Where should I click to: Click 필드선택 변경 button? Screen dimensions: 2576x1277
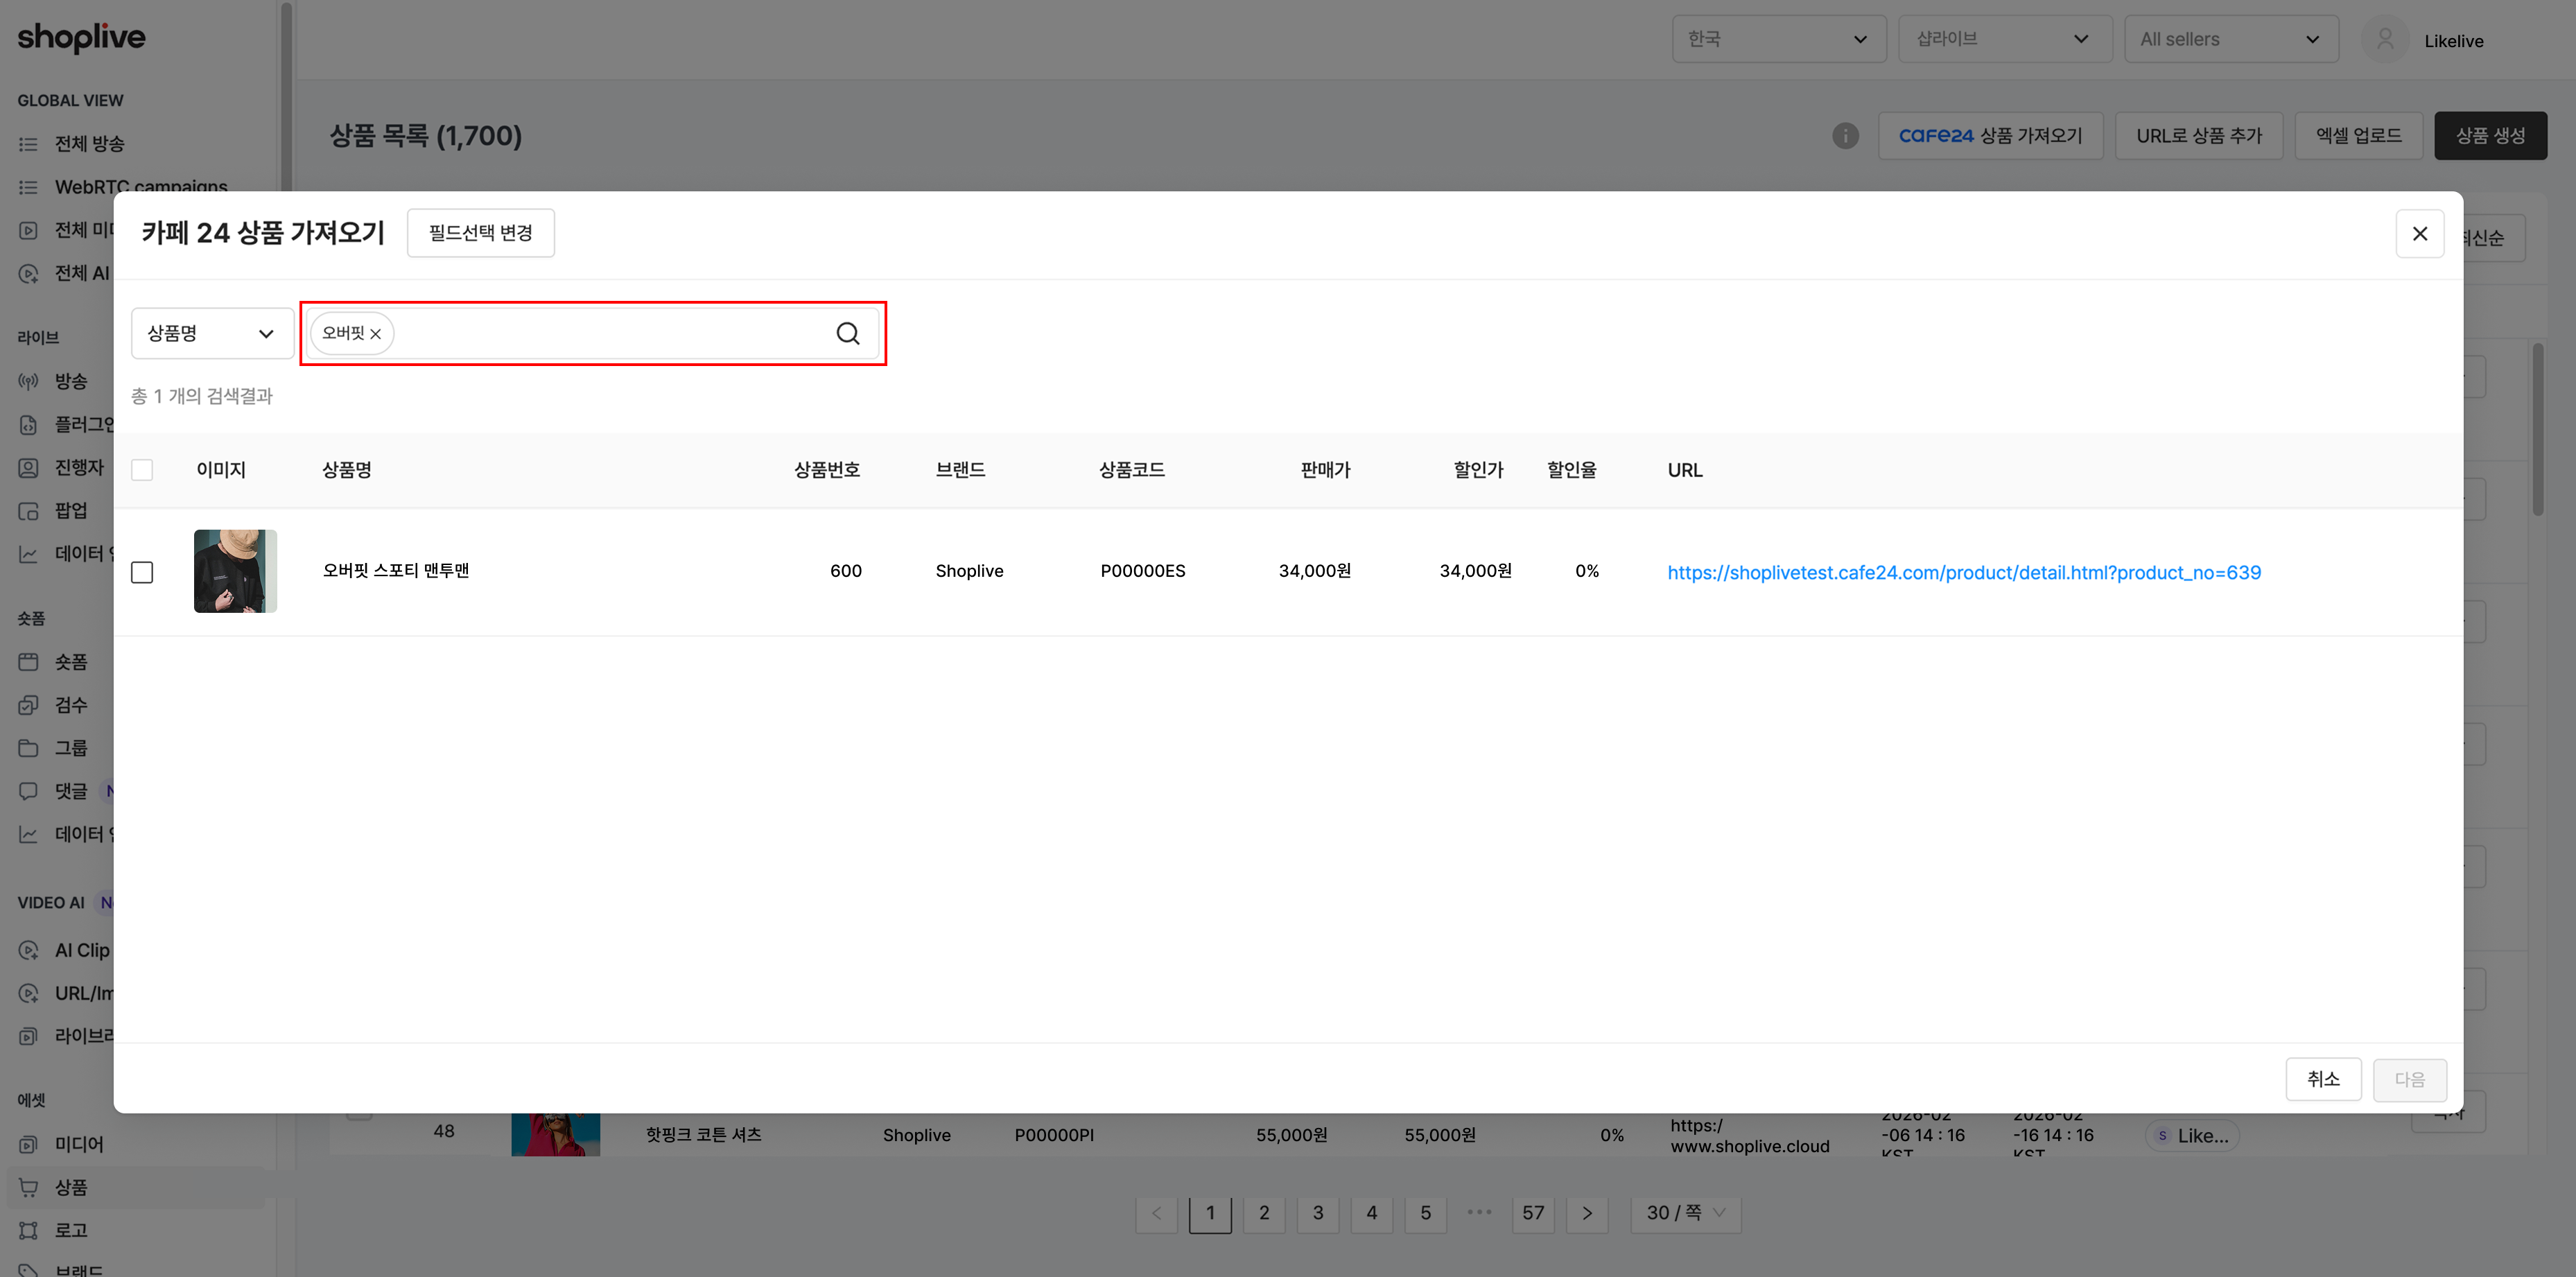[x=480, y=233]
